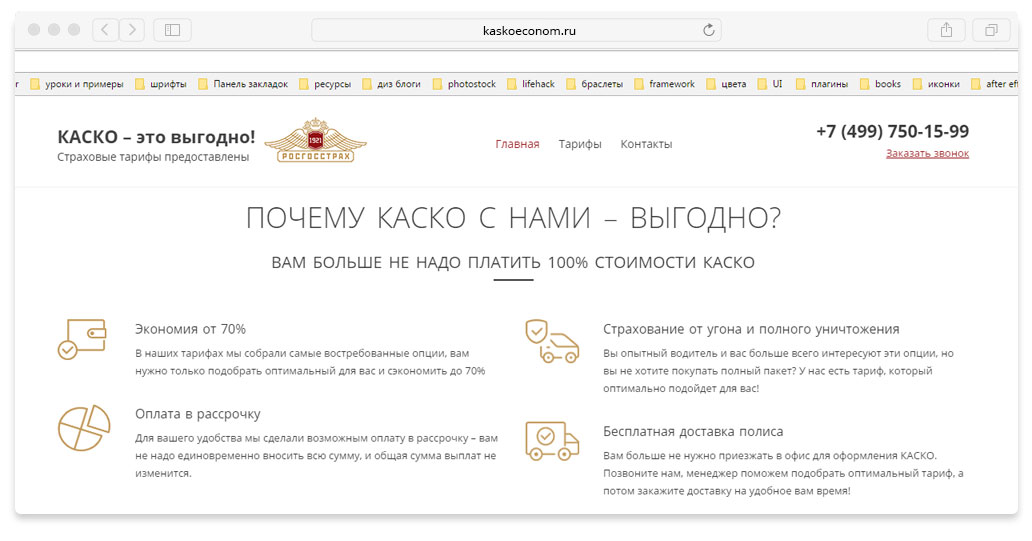Open the Главная menu item
The image size is (1032, 541).
[x=517, y=144]
